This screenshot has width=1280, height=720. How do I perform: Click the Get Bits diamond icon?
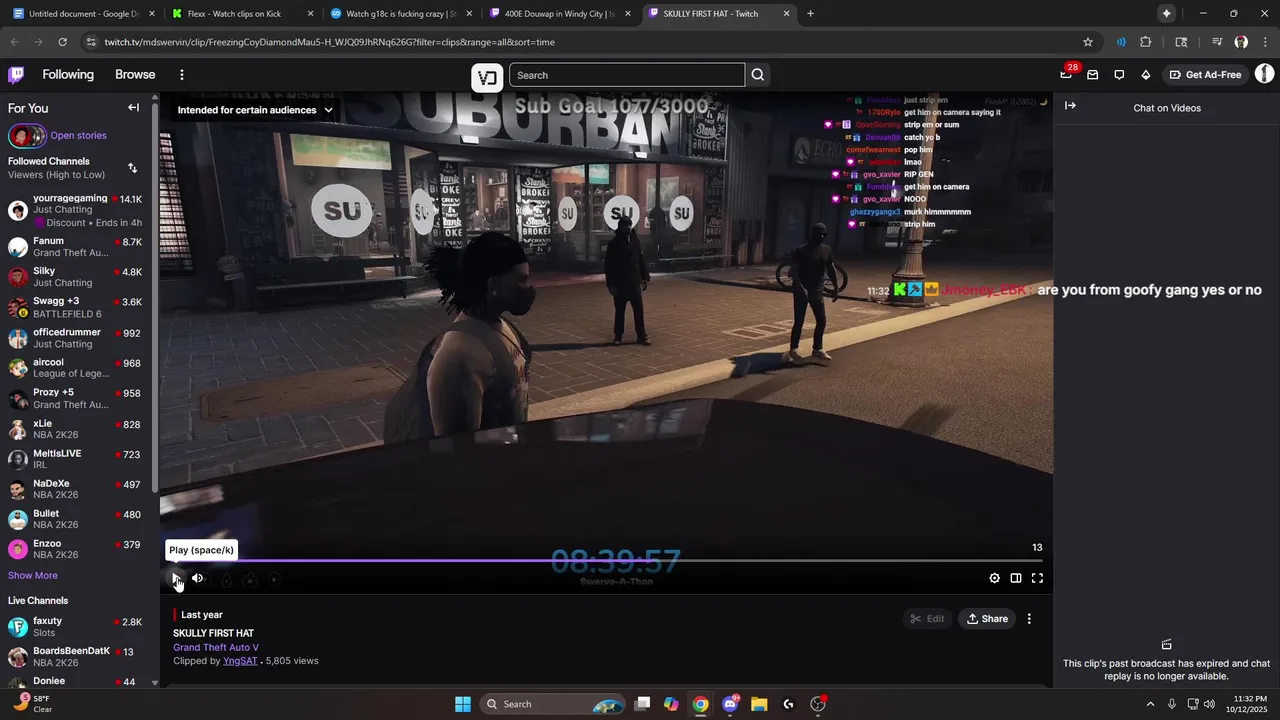[1146, 75]
